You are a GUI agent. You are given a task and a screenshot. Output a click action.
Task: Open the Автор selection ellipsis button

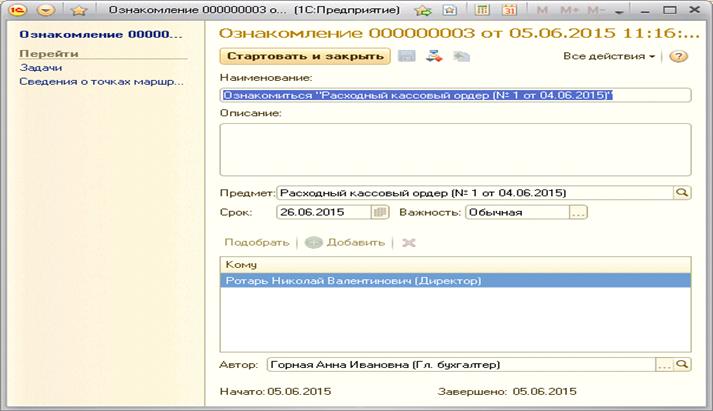[664, 365]
